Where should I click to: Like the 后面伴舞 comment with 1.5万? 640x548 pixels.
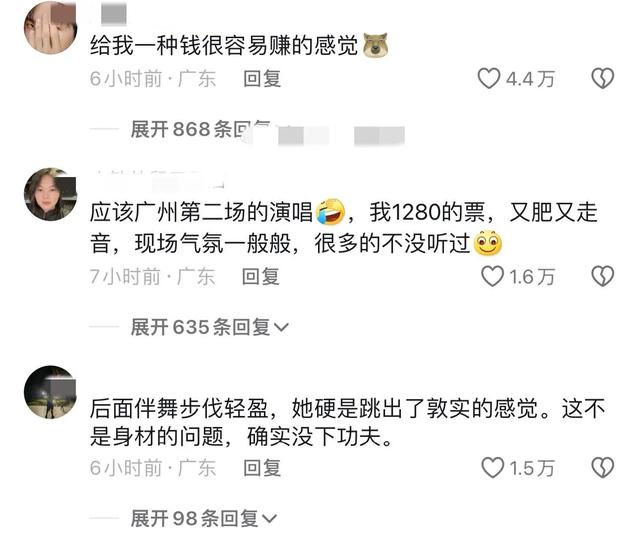click(492, 468)
